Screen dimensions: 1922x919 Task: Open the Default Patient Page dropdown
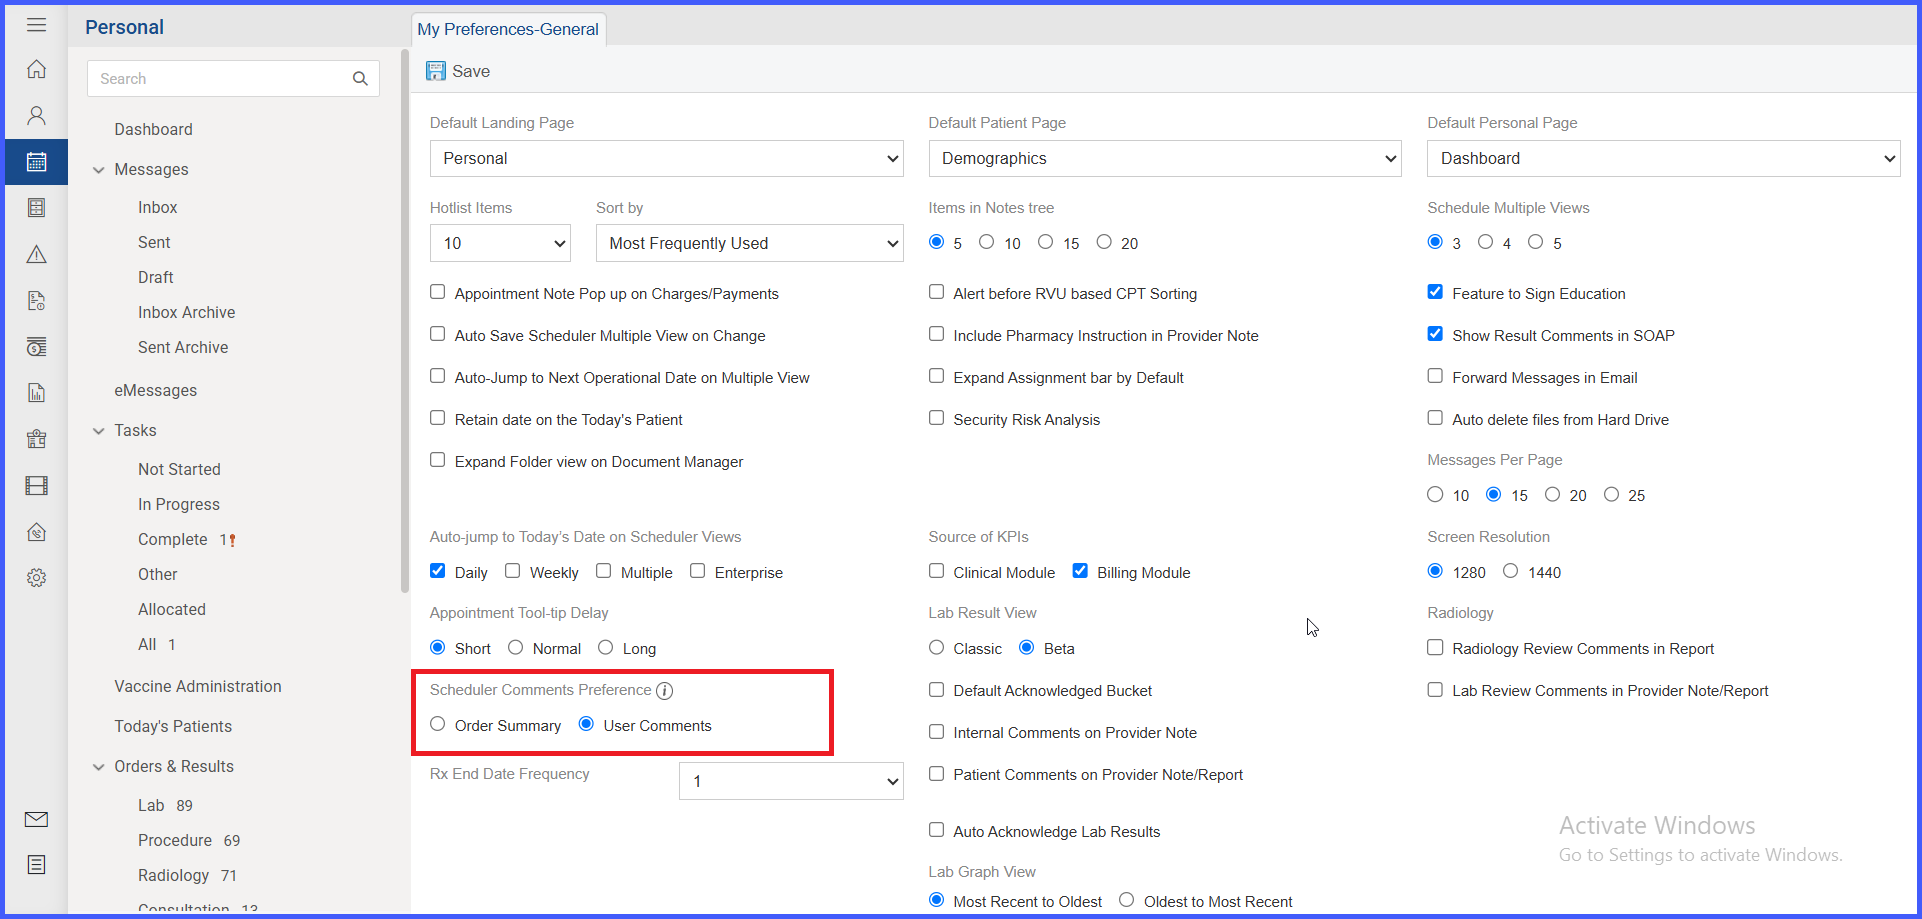(x=1165, y=159)
